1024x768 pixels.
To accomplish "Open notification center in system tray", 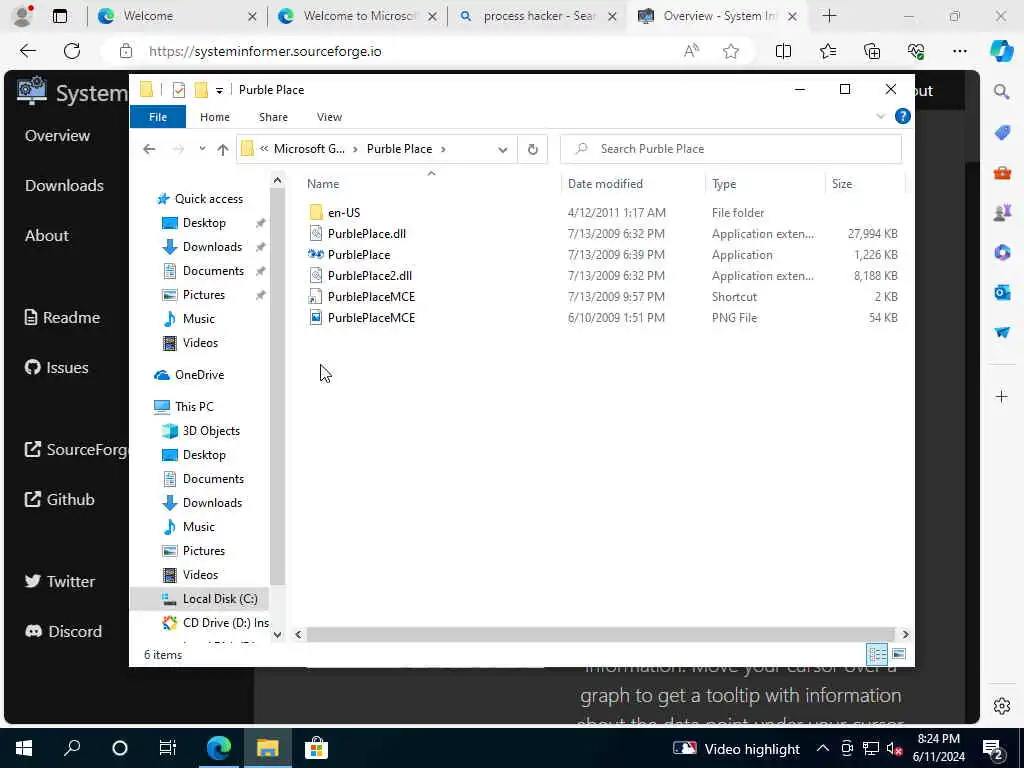I will tap(993, 748).
